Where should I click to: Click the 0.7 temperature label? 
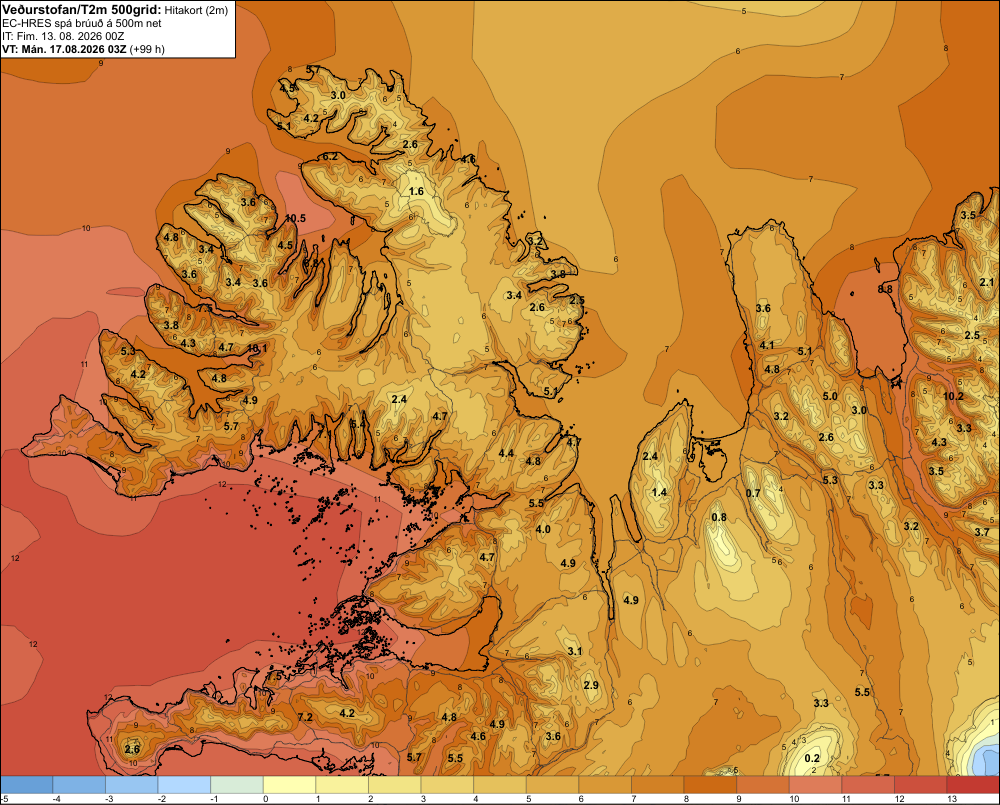pyautogui.click(x=753, y=493)
